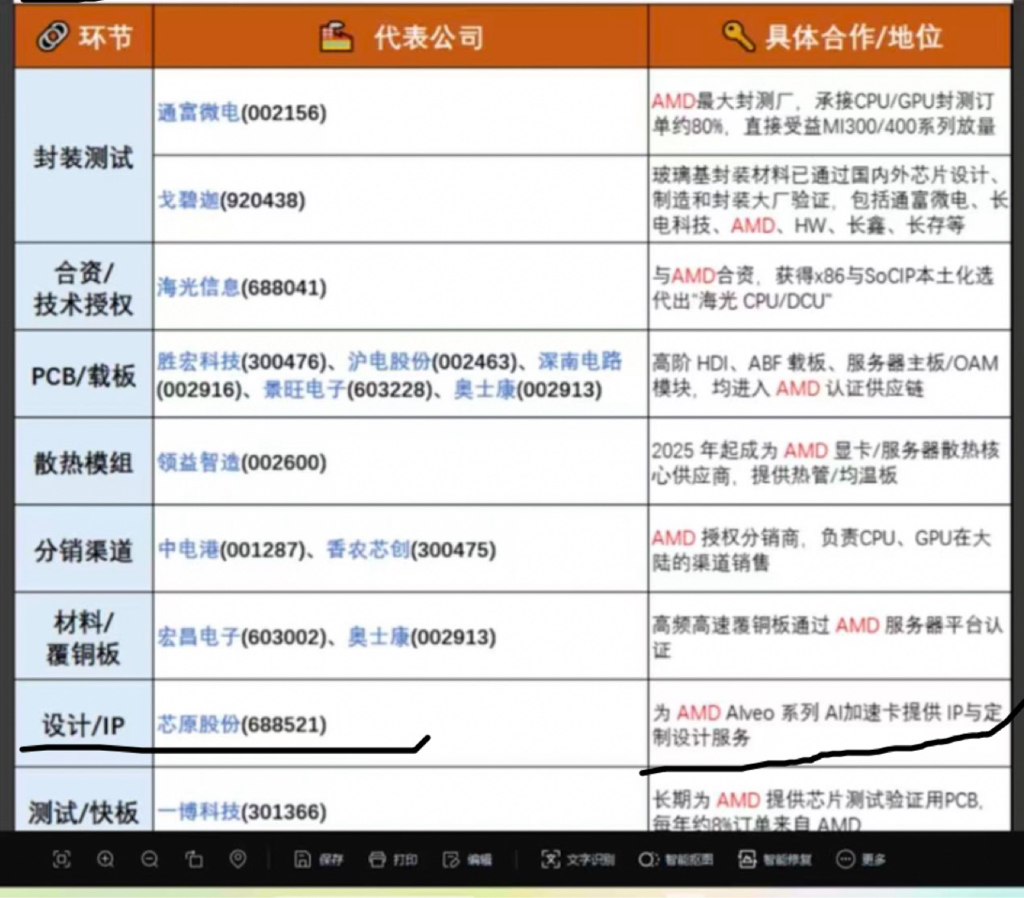This screenshot has height=898, width=1024.
Task: Click the description starting '高阶 HDI、ABF 载板'
Action: coord(825,376)
